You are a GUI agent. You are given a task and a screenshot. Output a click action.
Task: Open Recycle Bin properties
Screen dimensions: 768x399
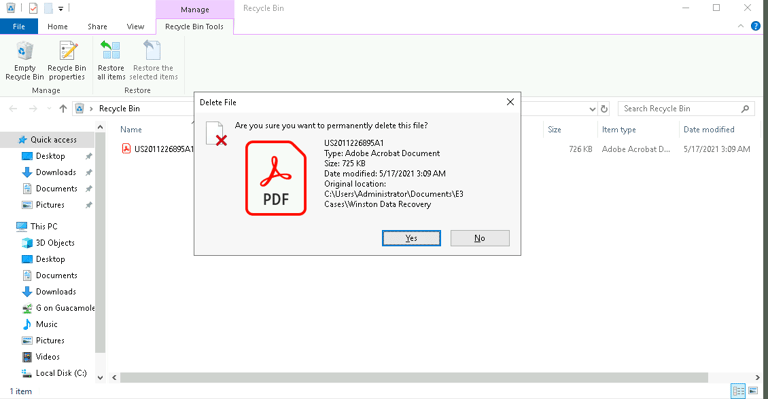pyautogui.click(x=67, y=61)
